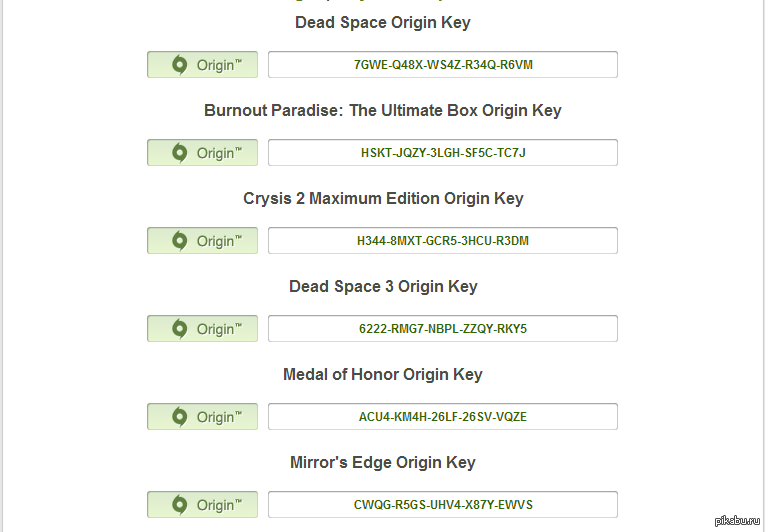
Task: Select the Medal of Honor key field ACU4-KM4H
Action: pyautogui.click(x=443, y=416)
